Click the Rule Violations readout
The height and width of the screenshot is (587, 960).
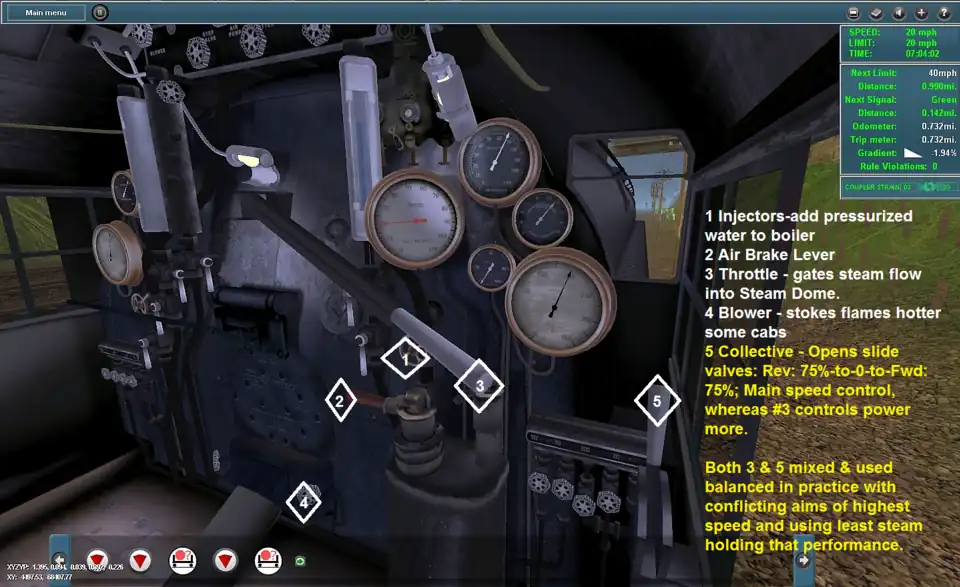coord(898,166)
